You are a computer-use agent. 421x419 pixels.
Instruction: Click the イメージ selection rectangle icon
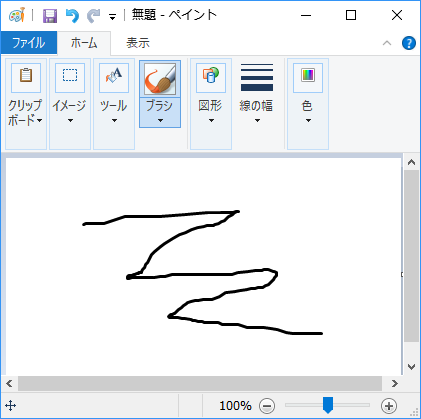70,77
